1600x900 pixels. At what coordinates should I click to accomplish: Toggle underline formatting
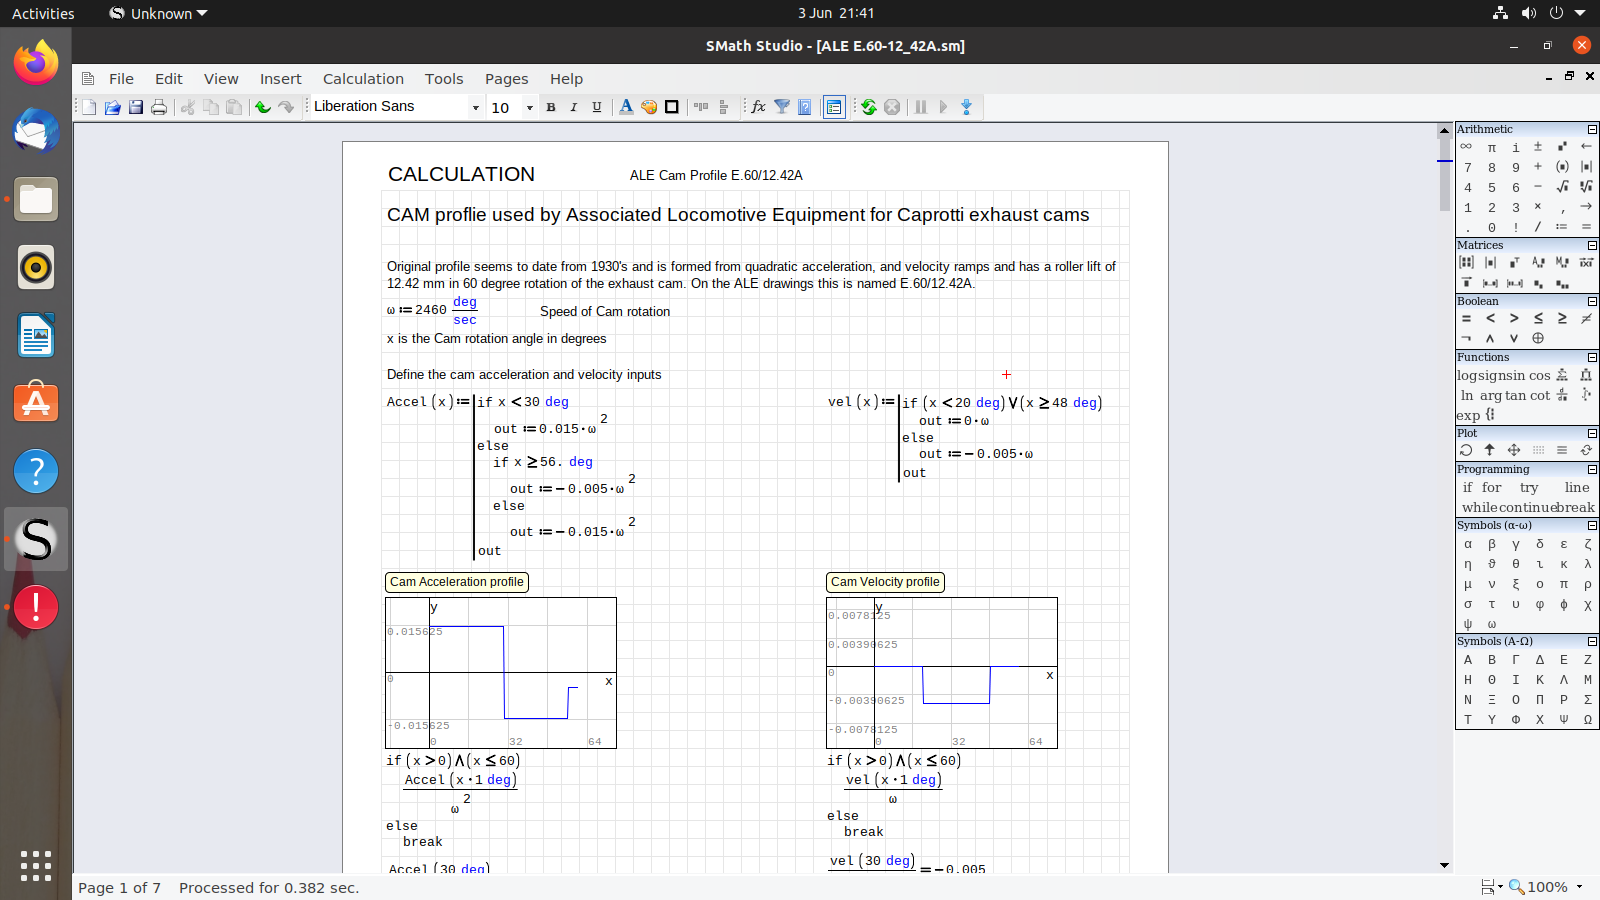pyautogui.click(x=597, y=107)
